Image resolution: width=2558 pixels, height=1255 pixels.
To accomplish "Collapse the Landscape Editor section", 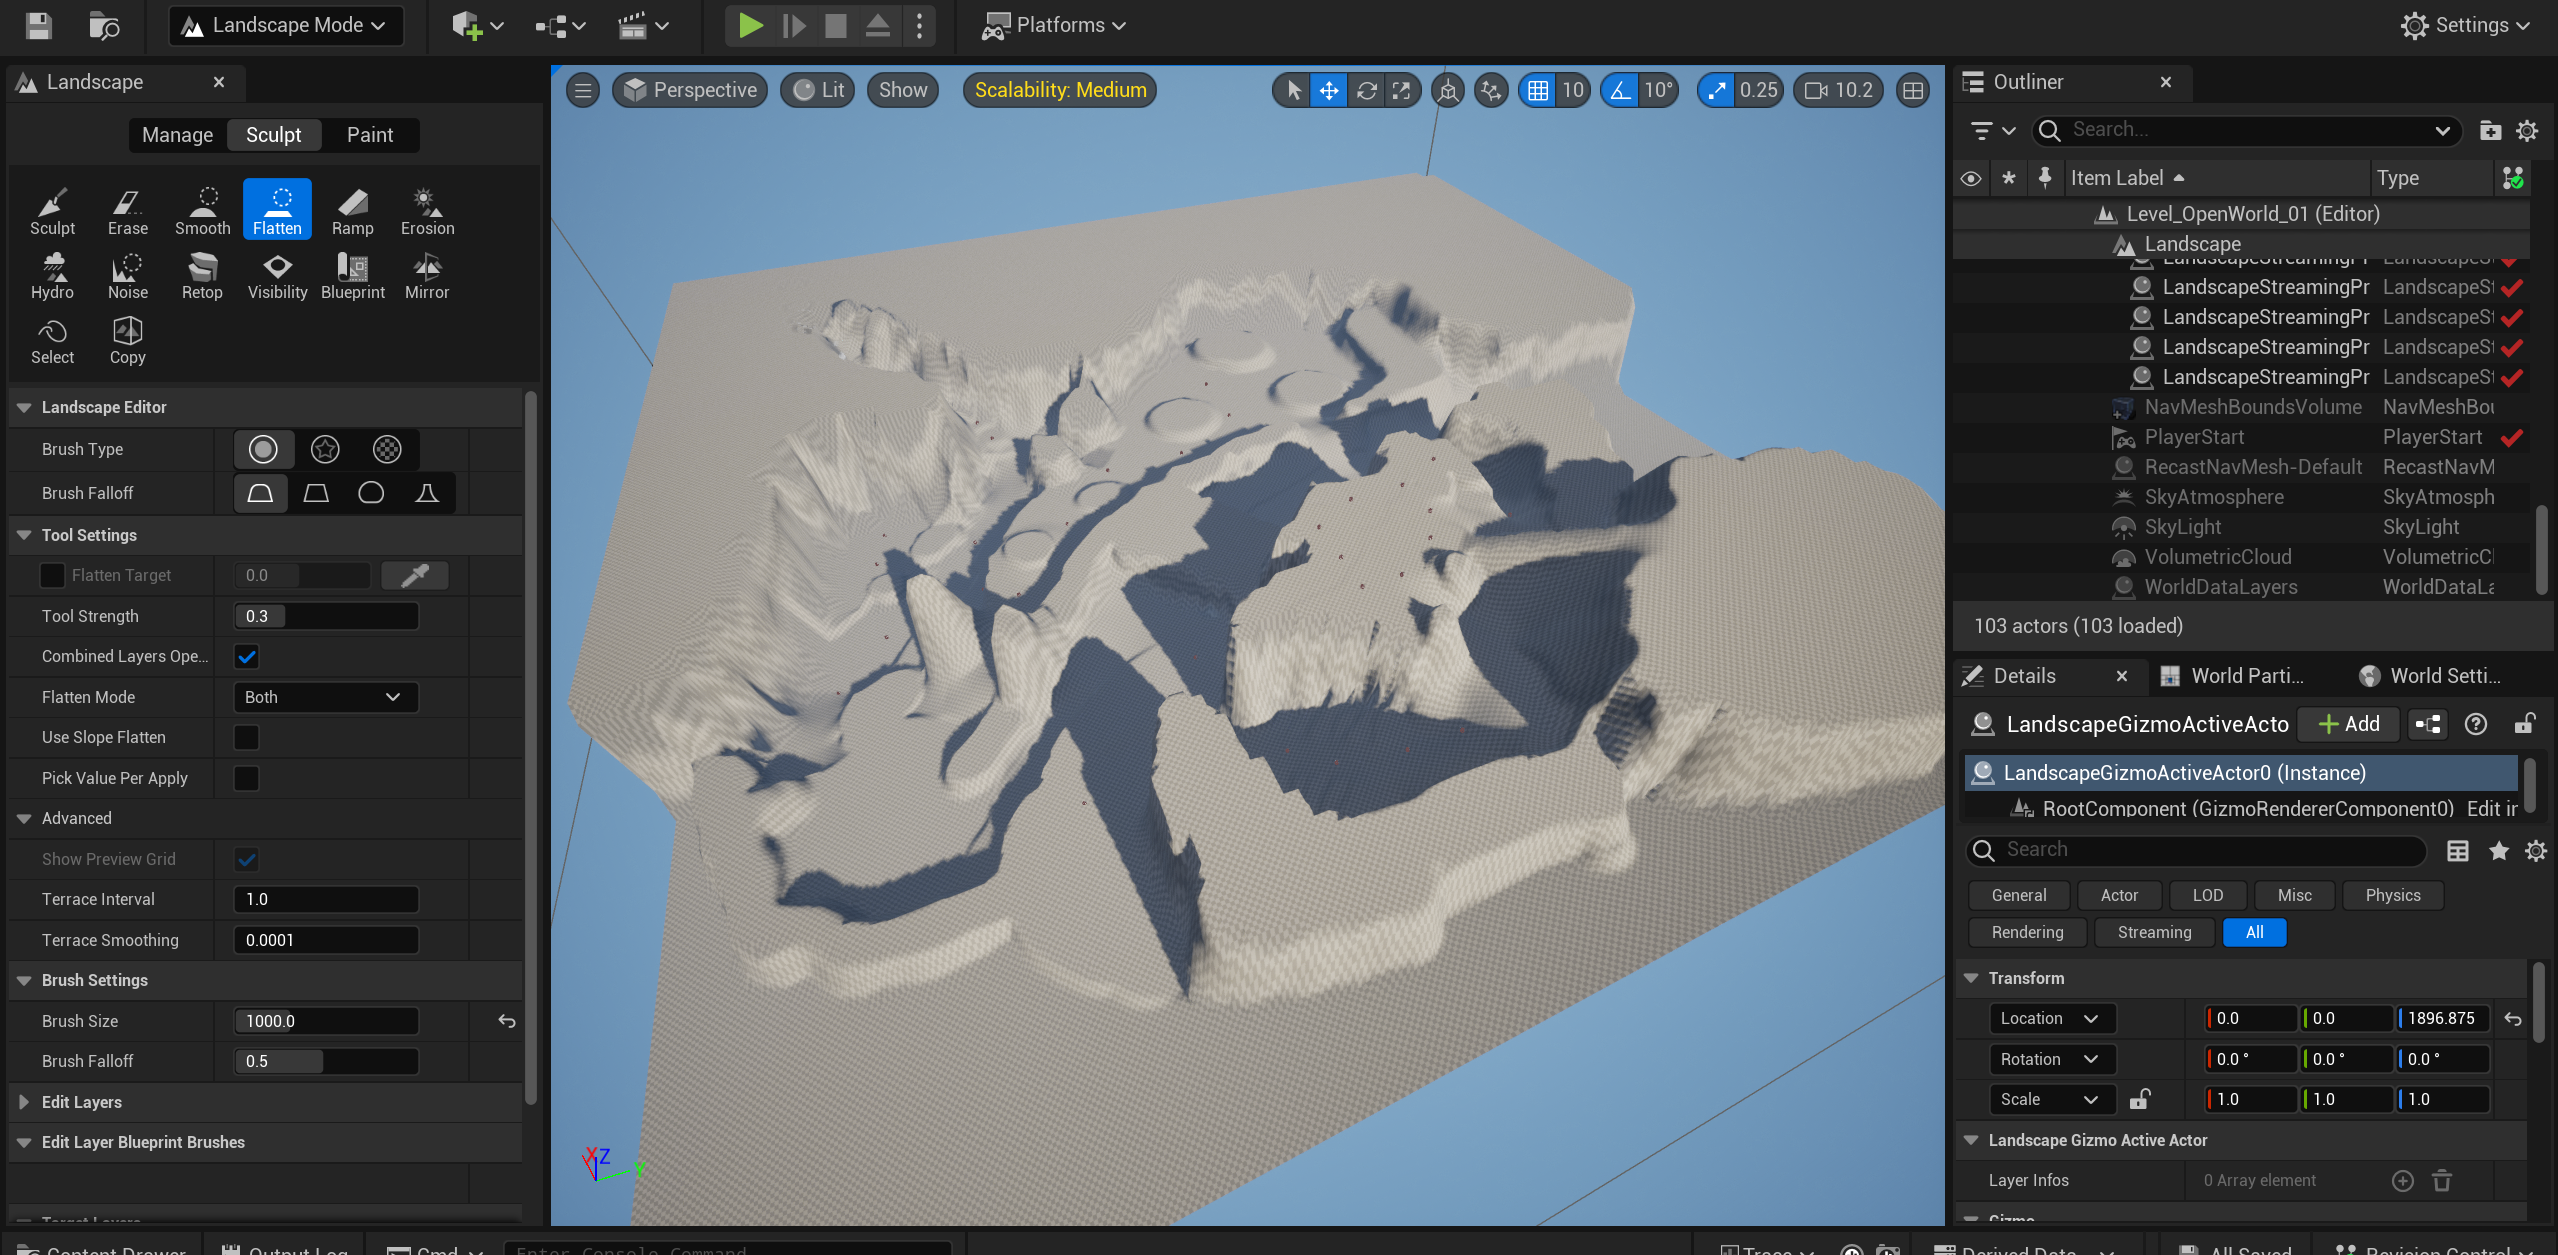I will point(24,407).
